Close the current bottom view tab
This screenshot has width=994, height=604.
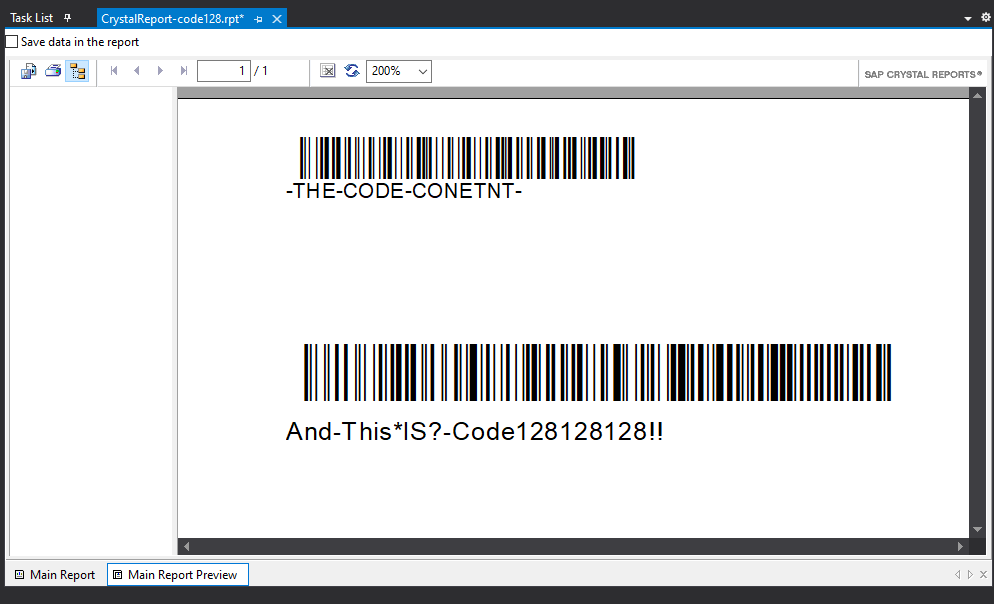tap(983, 575)
